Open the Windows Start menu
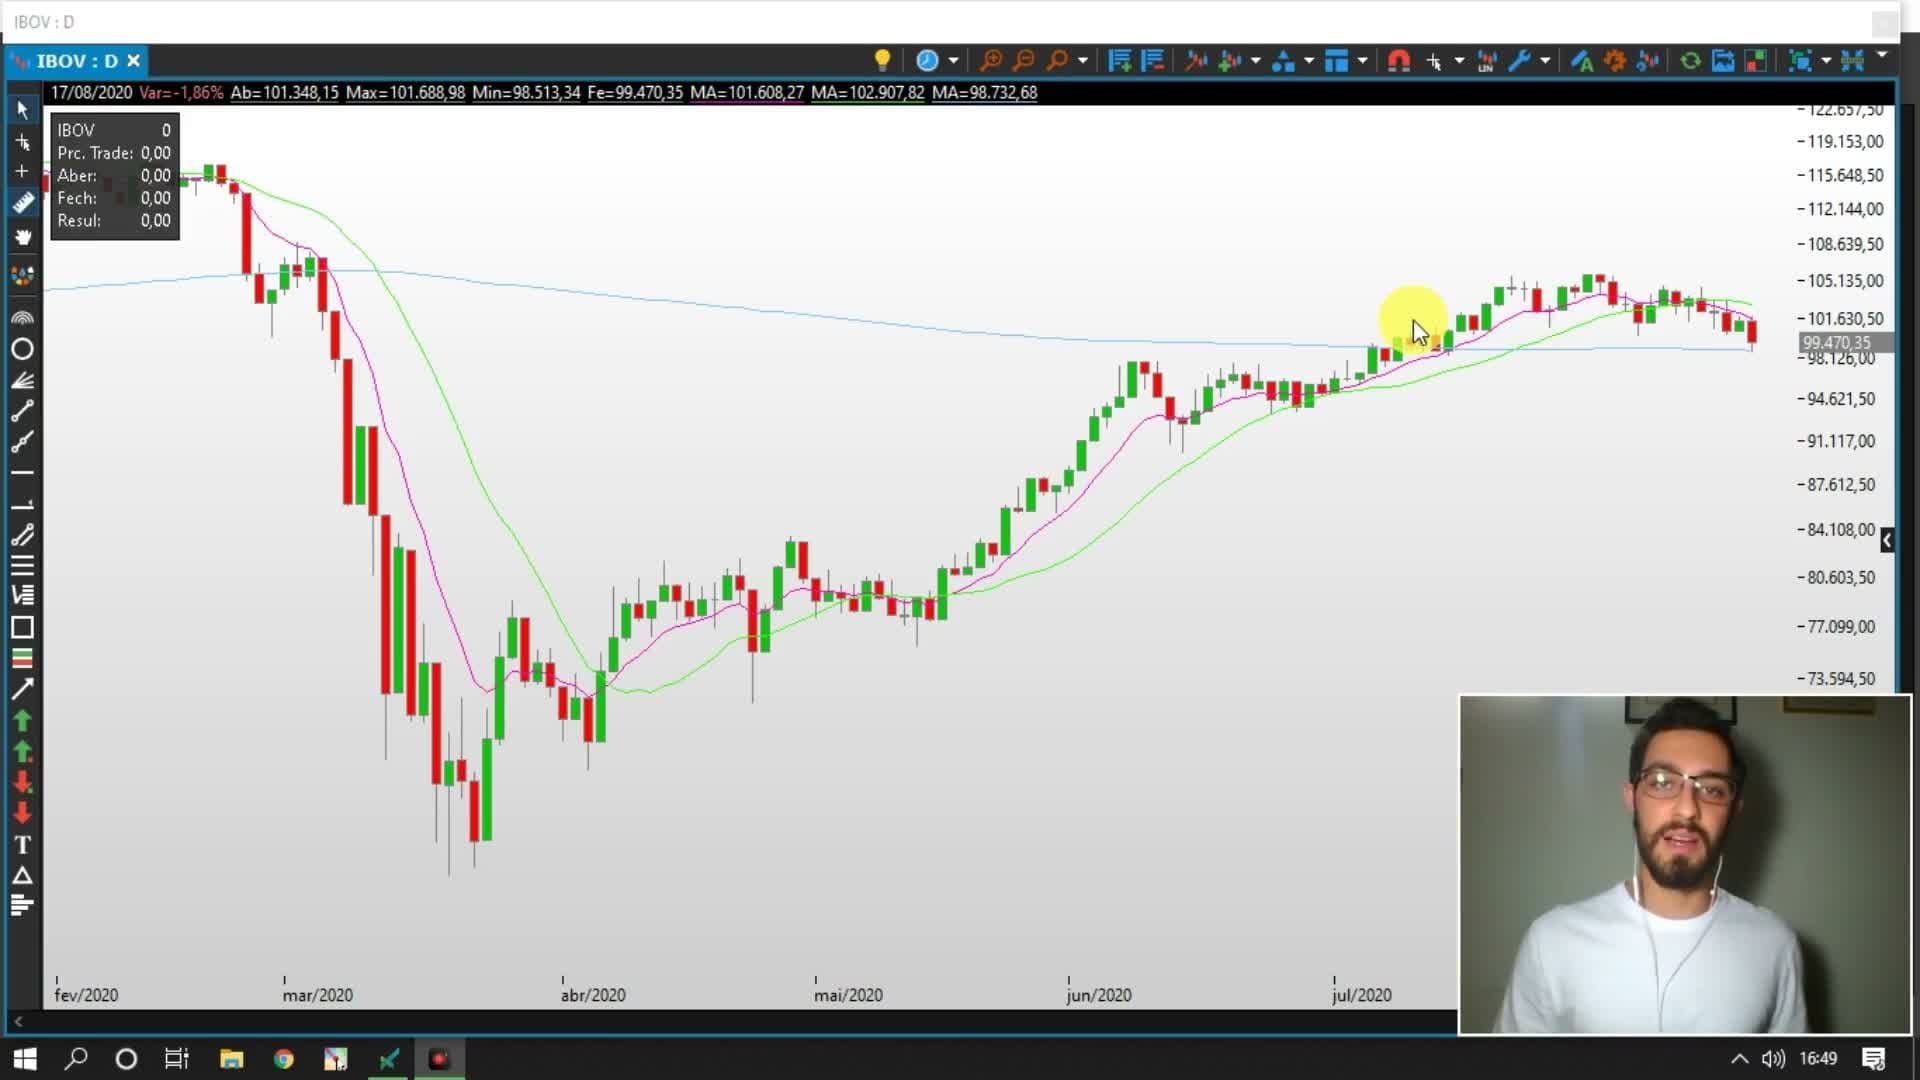 25,1058
